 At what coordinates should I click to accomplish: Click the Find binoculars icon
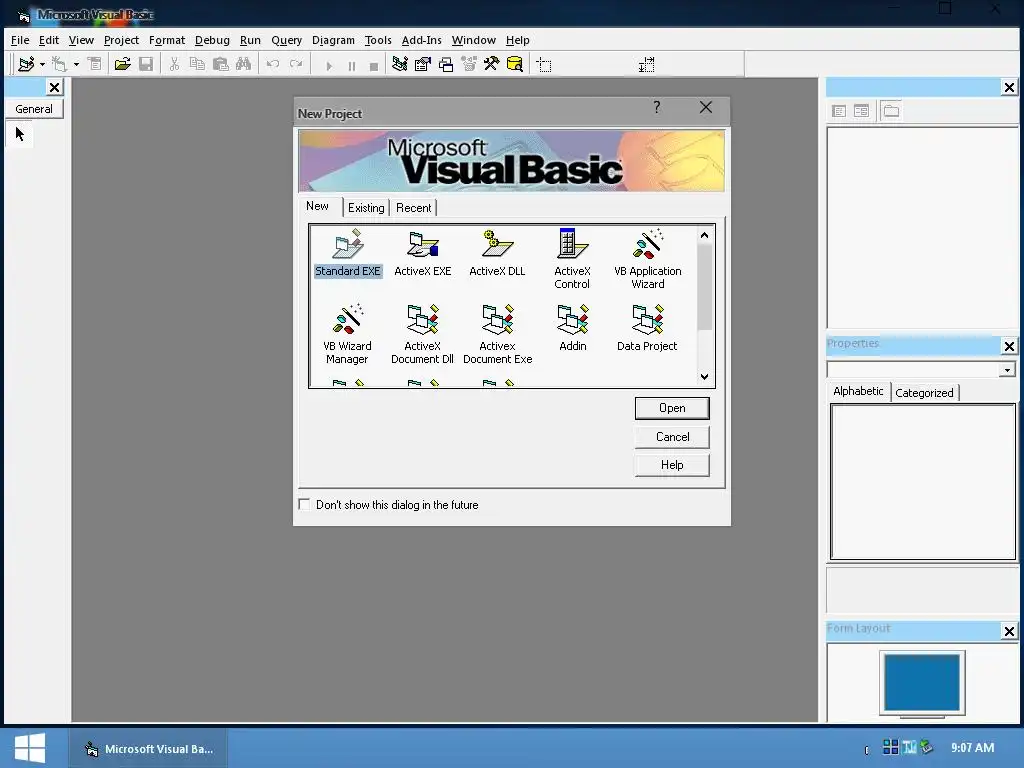[243, 64]
